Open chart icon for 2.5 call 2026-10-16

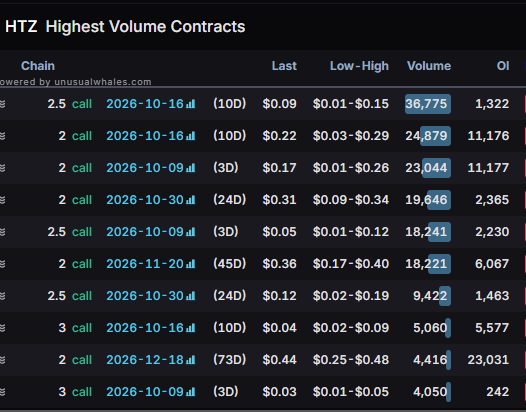click(x=191, y=104)
